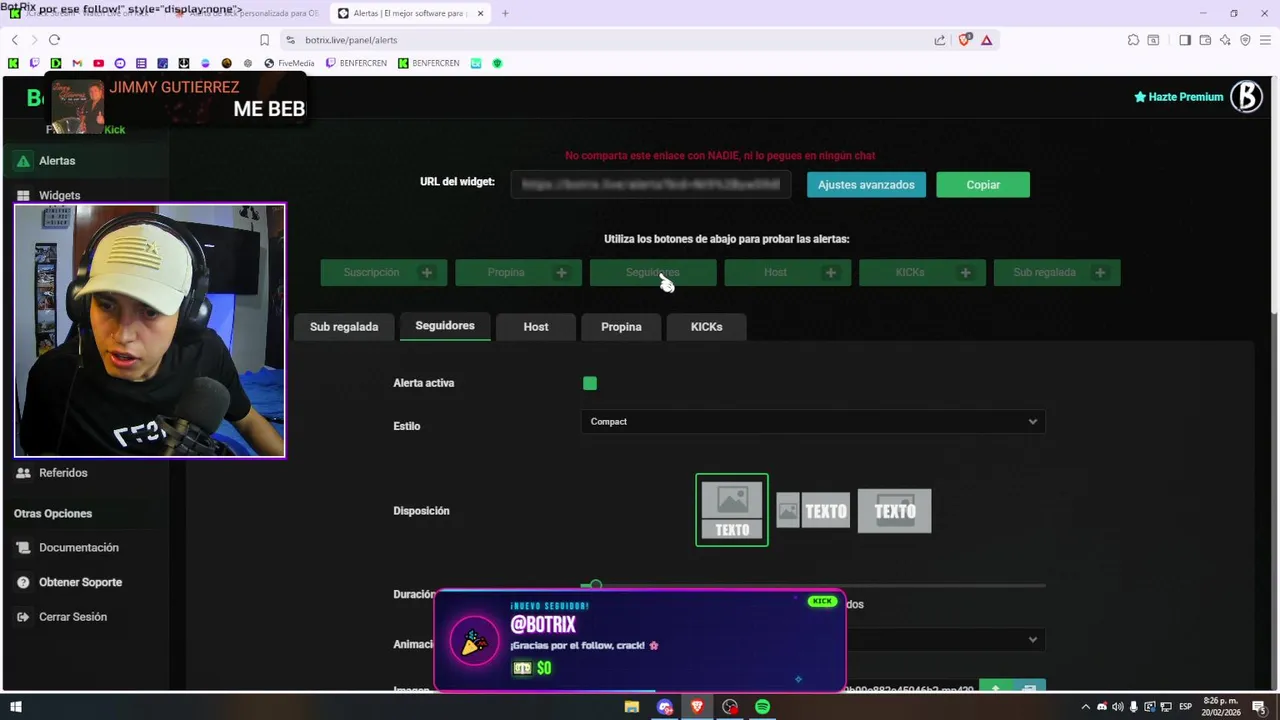Viewport: 1280px width, 720px height.
Task: Close the Alertas browser tab
Action: pyautogui.click(x=481, y=13)
